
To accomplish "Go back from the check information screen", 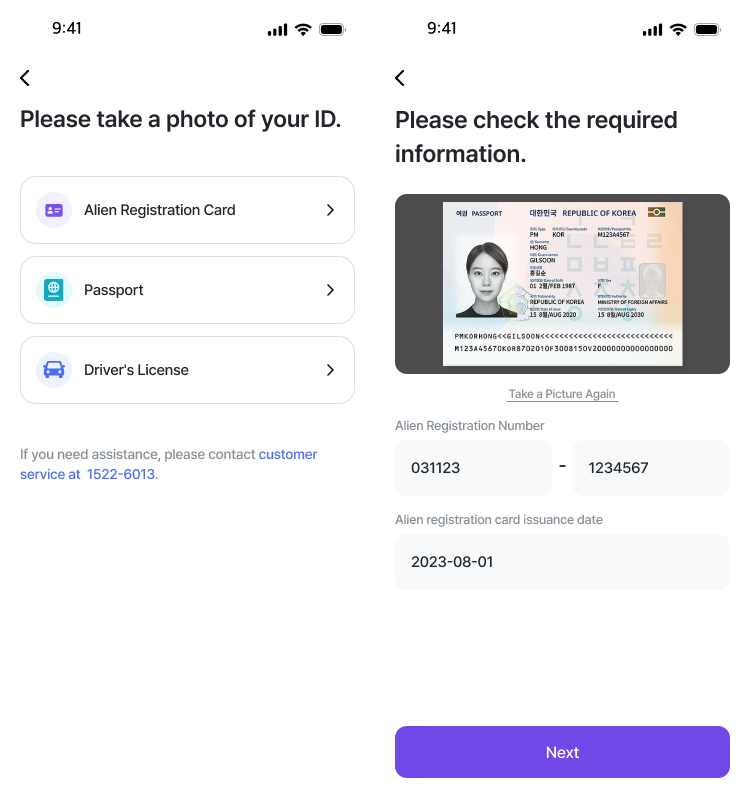I will pos(399,78).
